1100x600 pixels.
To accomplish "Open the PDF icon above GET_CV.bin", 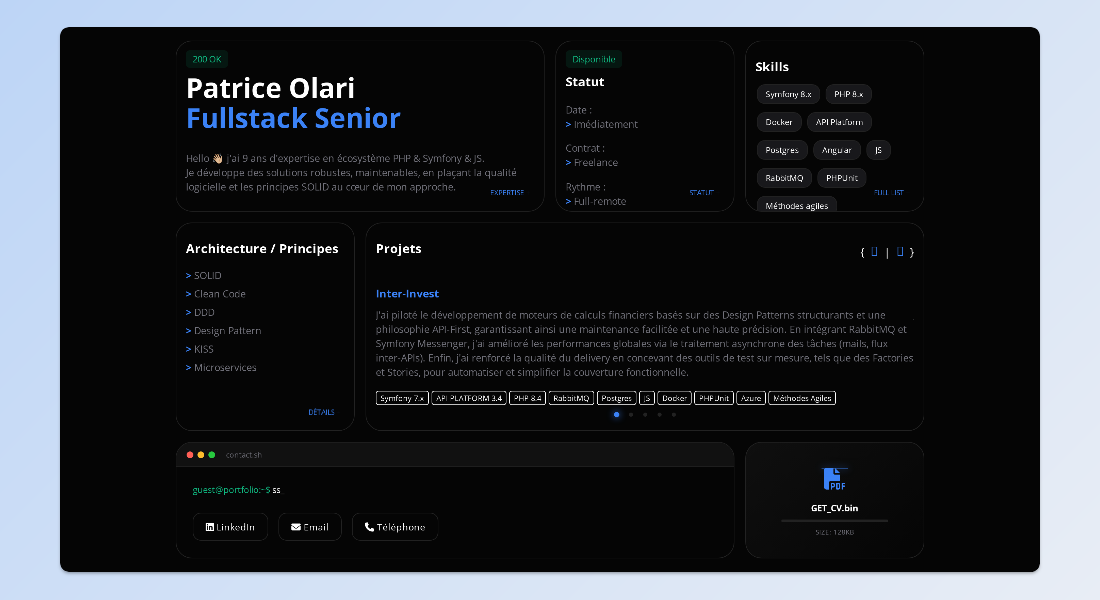I will pyautogui.click(x=834, y=478).
